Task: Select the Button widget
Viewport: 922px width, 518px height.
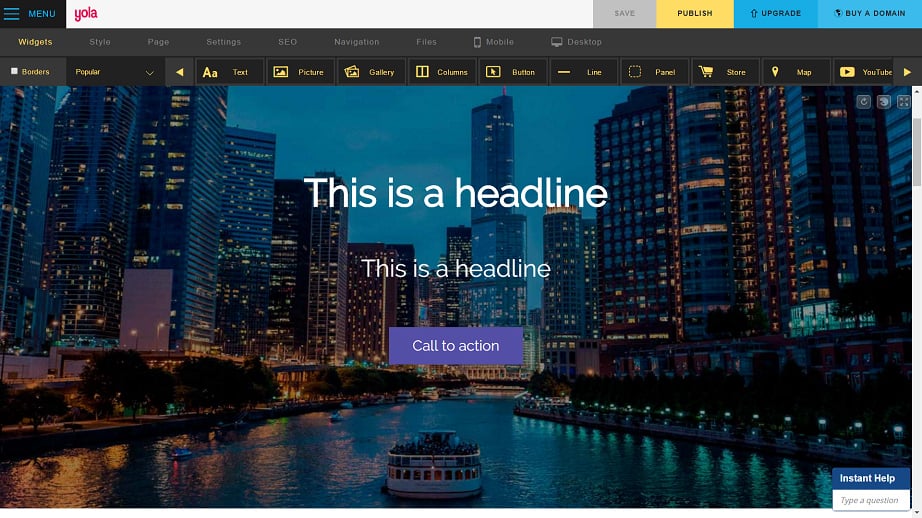Action: click(x=513, y=72)
